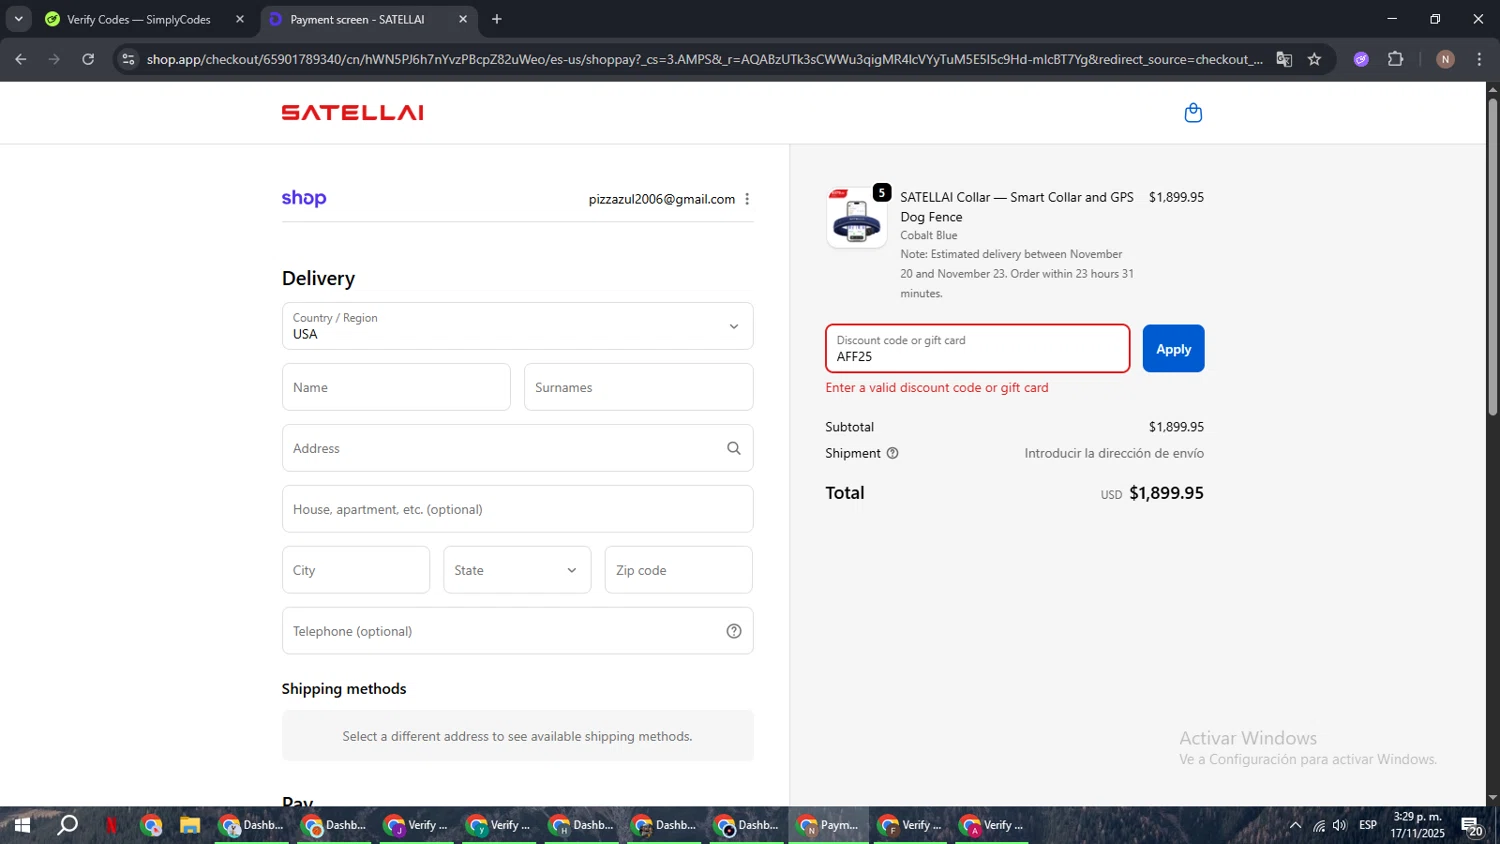Apply the discount code
Screen dimensions: 1500x844
(x=1173, y=348)
